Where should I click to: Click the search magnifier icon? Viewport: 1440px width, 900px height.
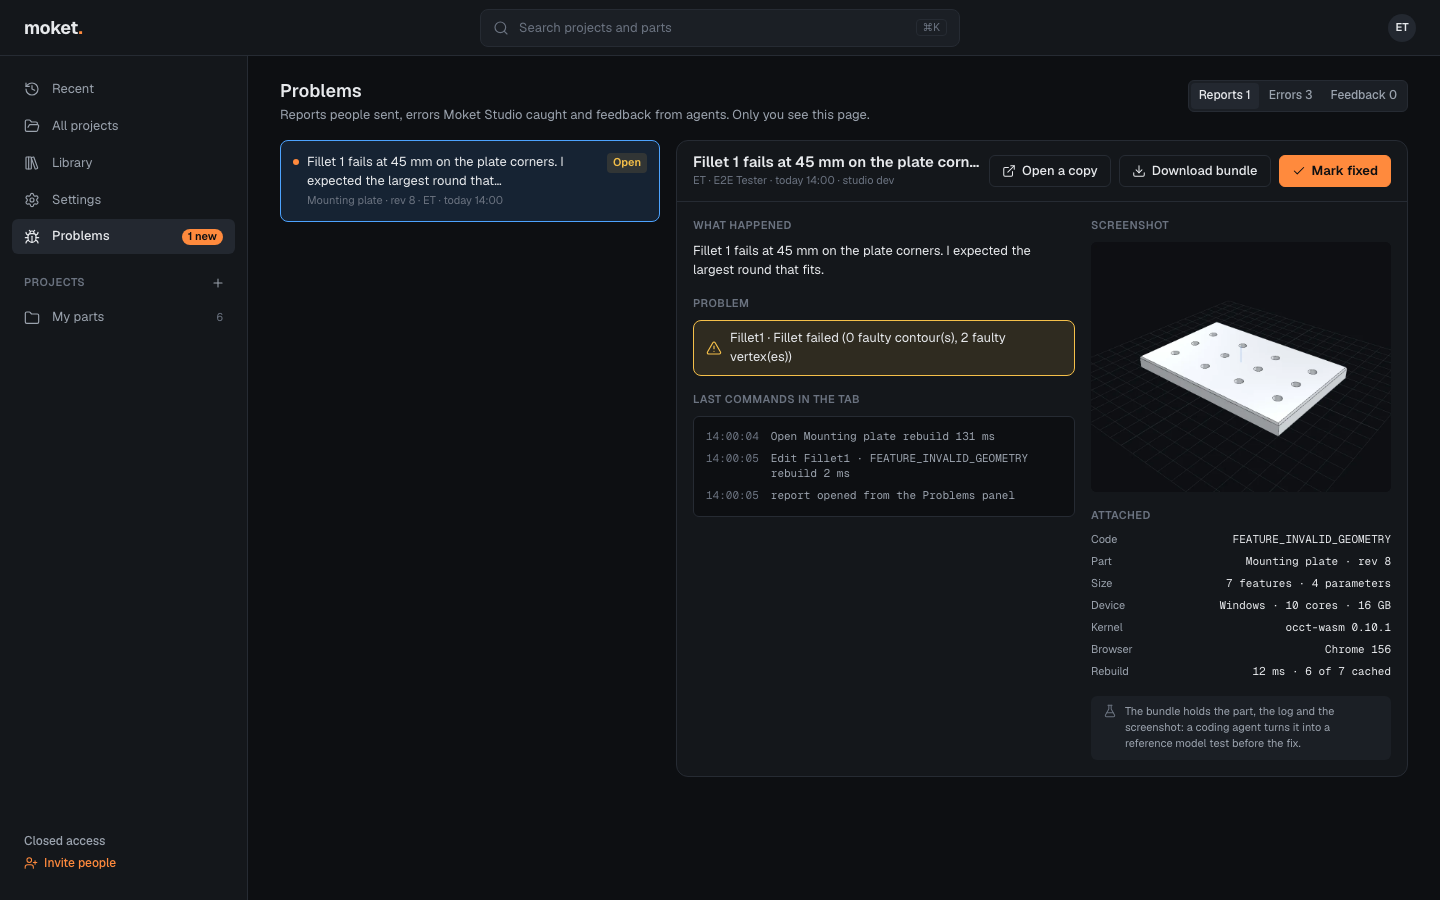(501, 28)
